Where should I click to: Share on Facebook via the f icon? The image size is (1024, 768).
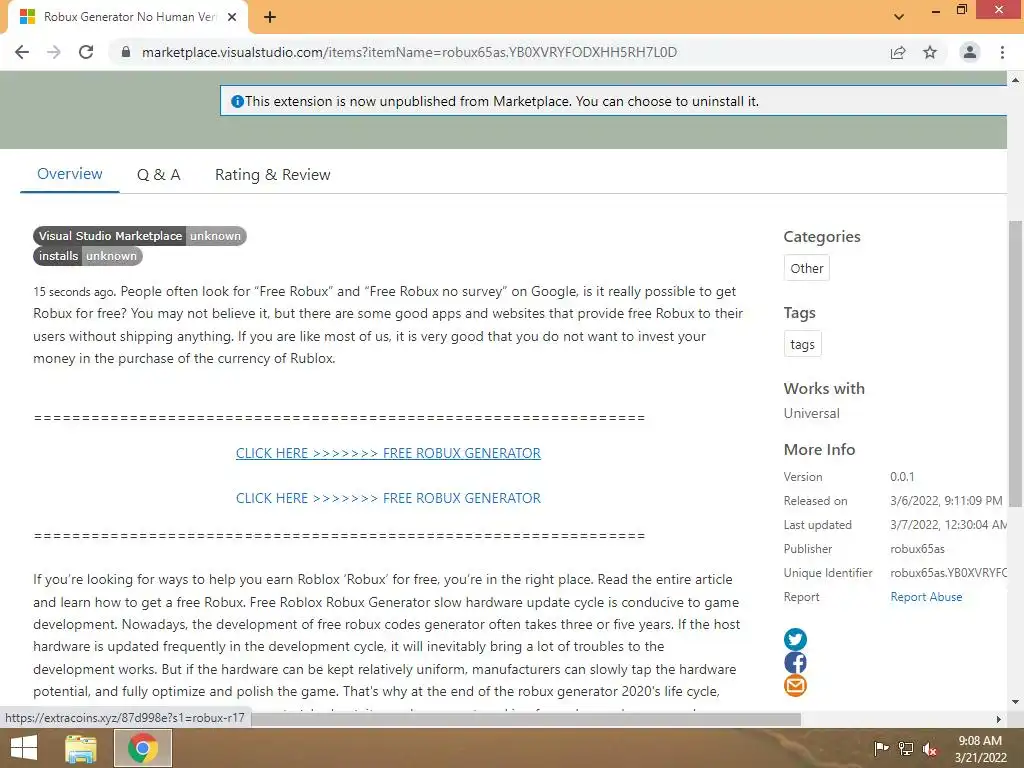point(795,663)
